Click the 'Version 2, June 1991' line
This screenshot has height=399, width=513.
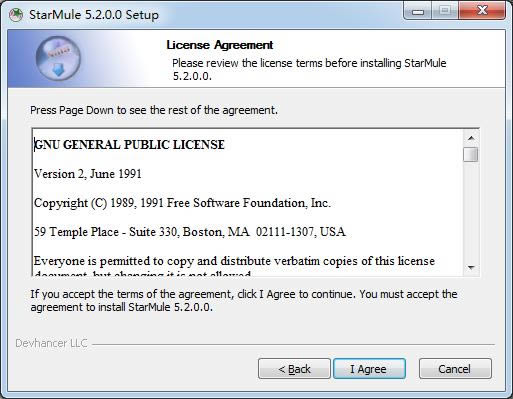(x=88, y=174)
